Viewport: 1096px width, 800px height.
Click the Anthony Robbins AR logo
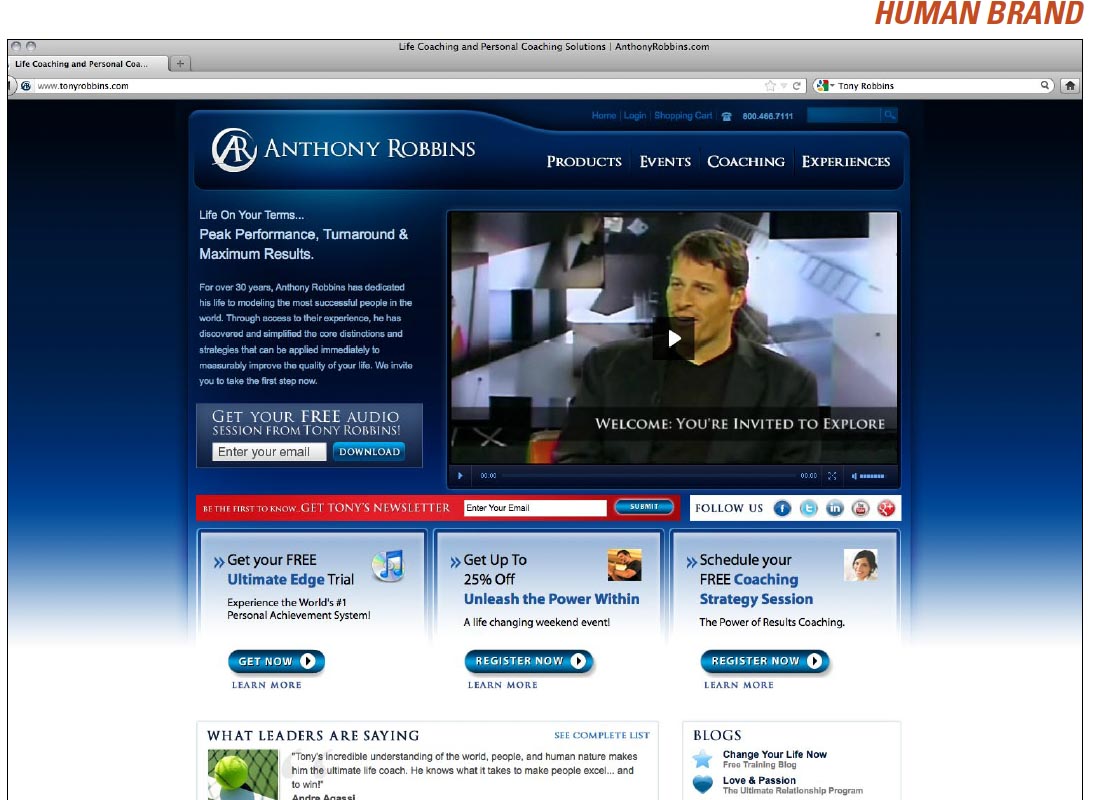234,150
